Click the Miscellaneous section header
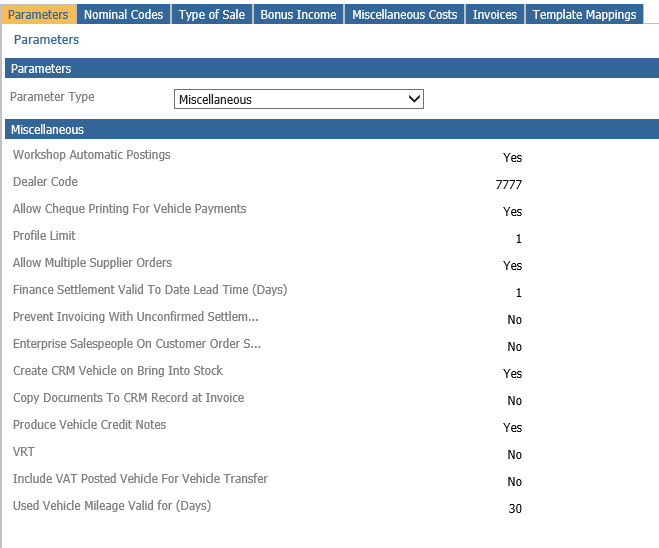The height and width of the screenshot is (548, 659). coord(332,129)
